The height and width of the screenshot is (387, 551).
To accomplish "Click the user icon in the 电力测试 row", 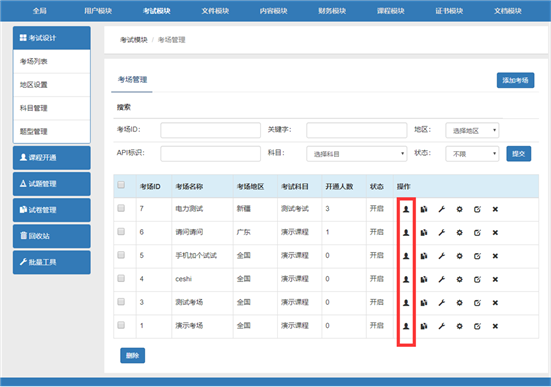I will pyautogui.click(x=406, y=209).
